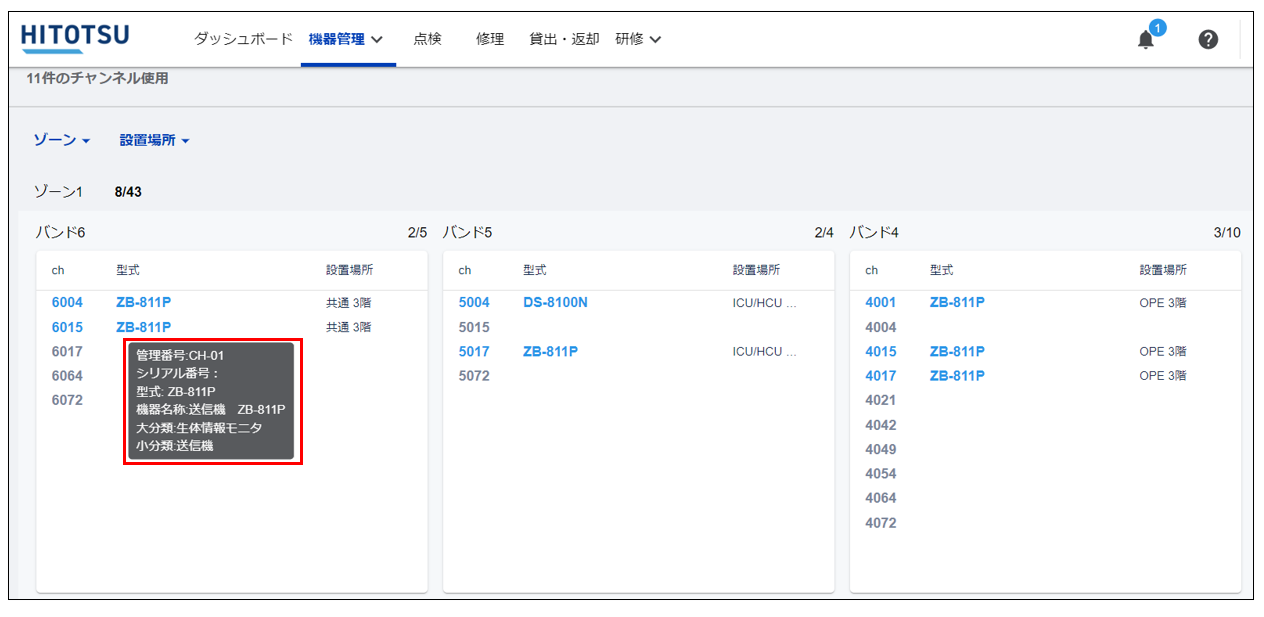Click the バンド5 band title

(x=467, y=232)
